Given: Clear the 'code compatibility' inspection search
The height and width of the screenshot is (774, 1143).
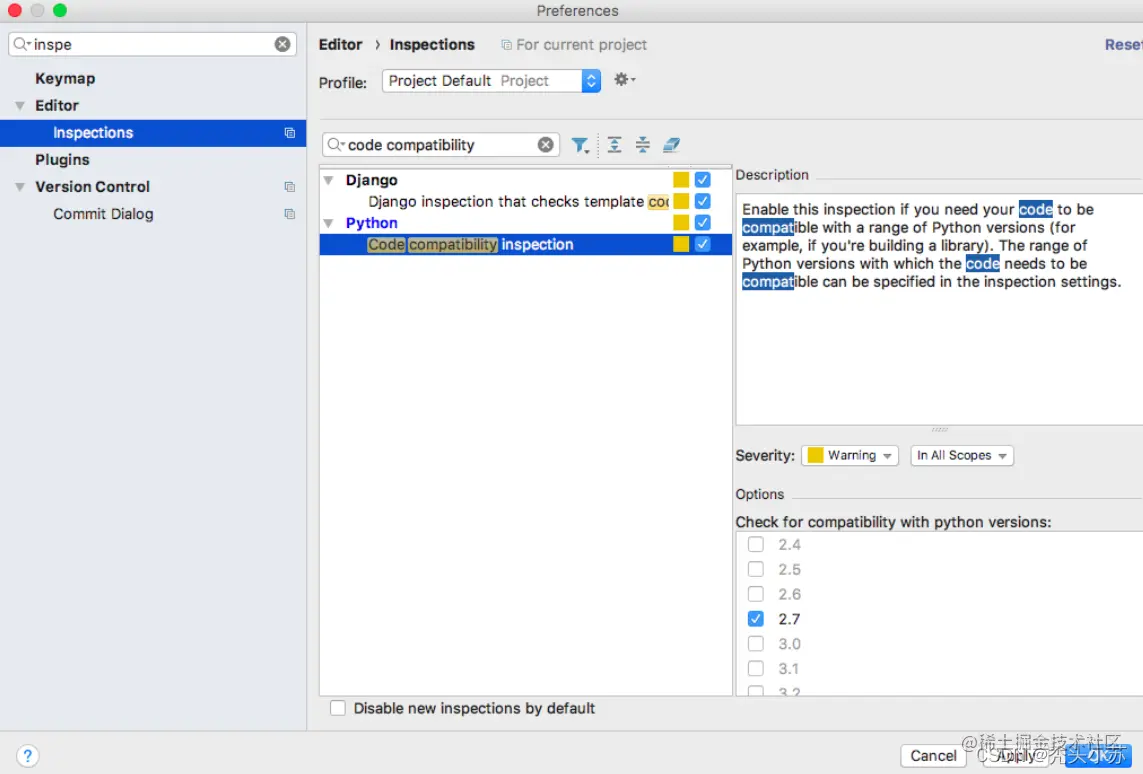Looking at the screenshot, I should coord(545,145).
